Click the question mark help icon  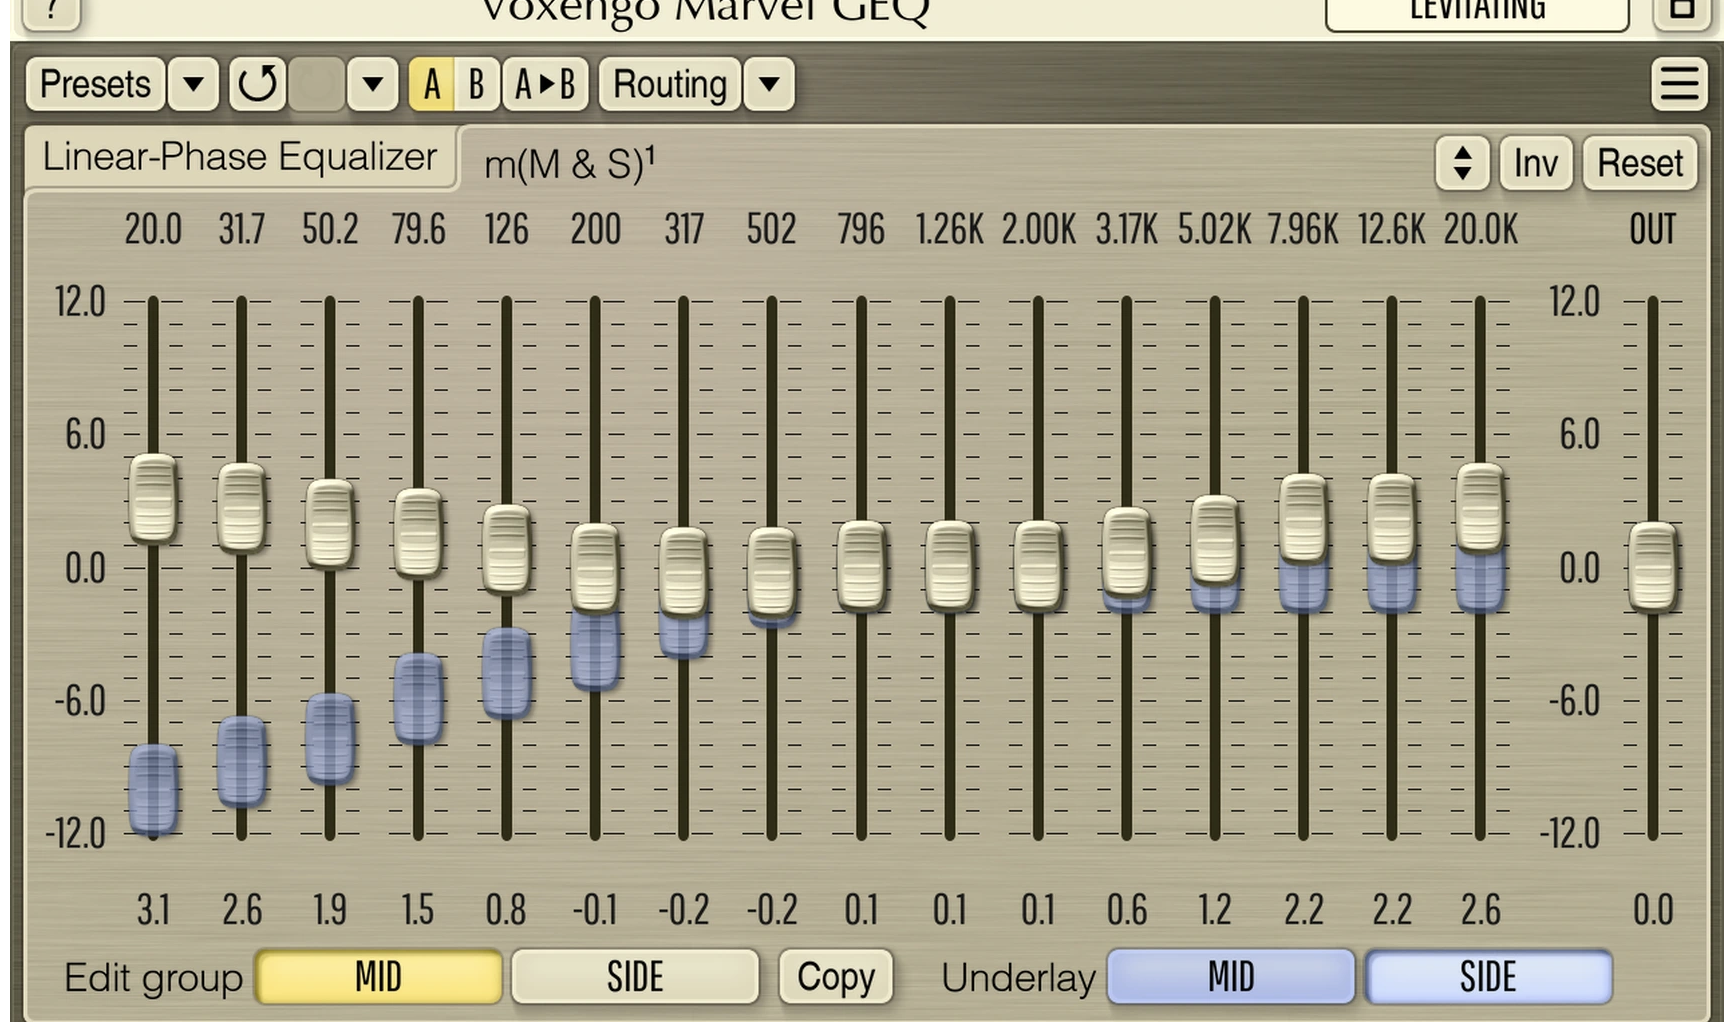[x=51, y=12]
